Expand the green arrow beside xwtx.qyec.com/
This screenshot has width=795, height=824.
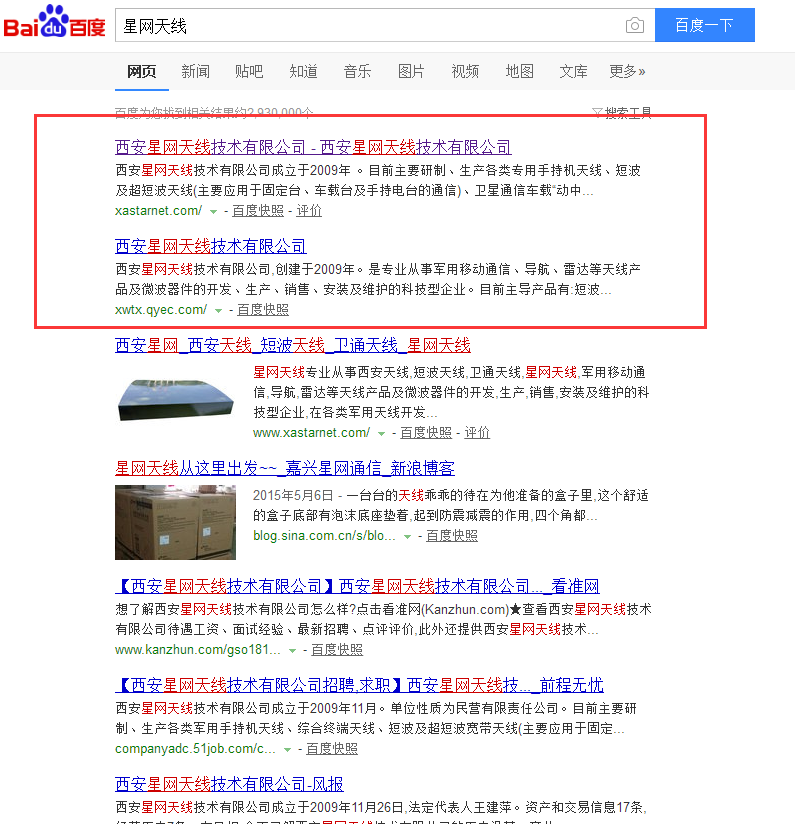click(x=218, y=311)
